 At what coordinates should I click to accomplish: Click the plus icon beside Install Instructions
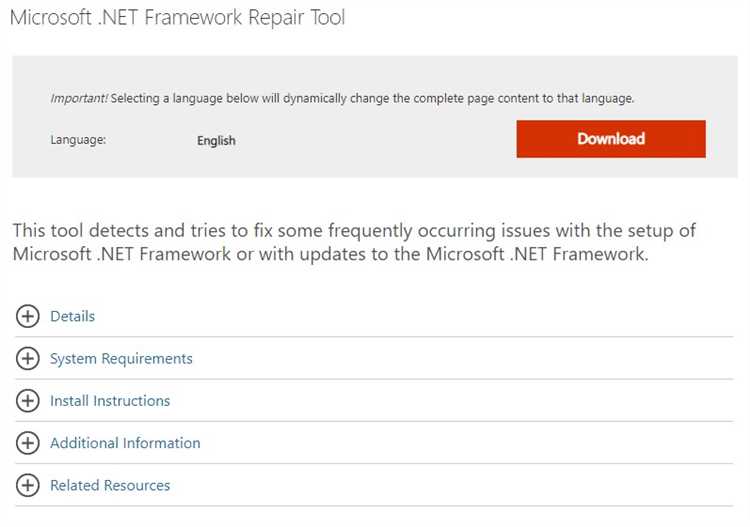(28, 401)
